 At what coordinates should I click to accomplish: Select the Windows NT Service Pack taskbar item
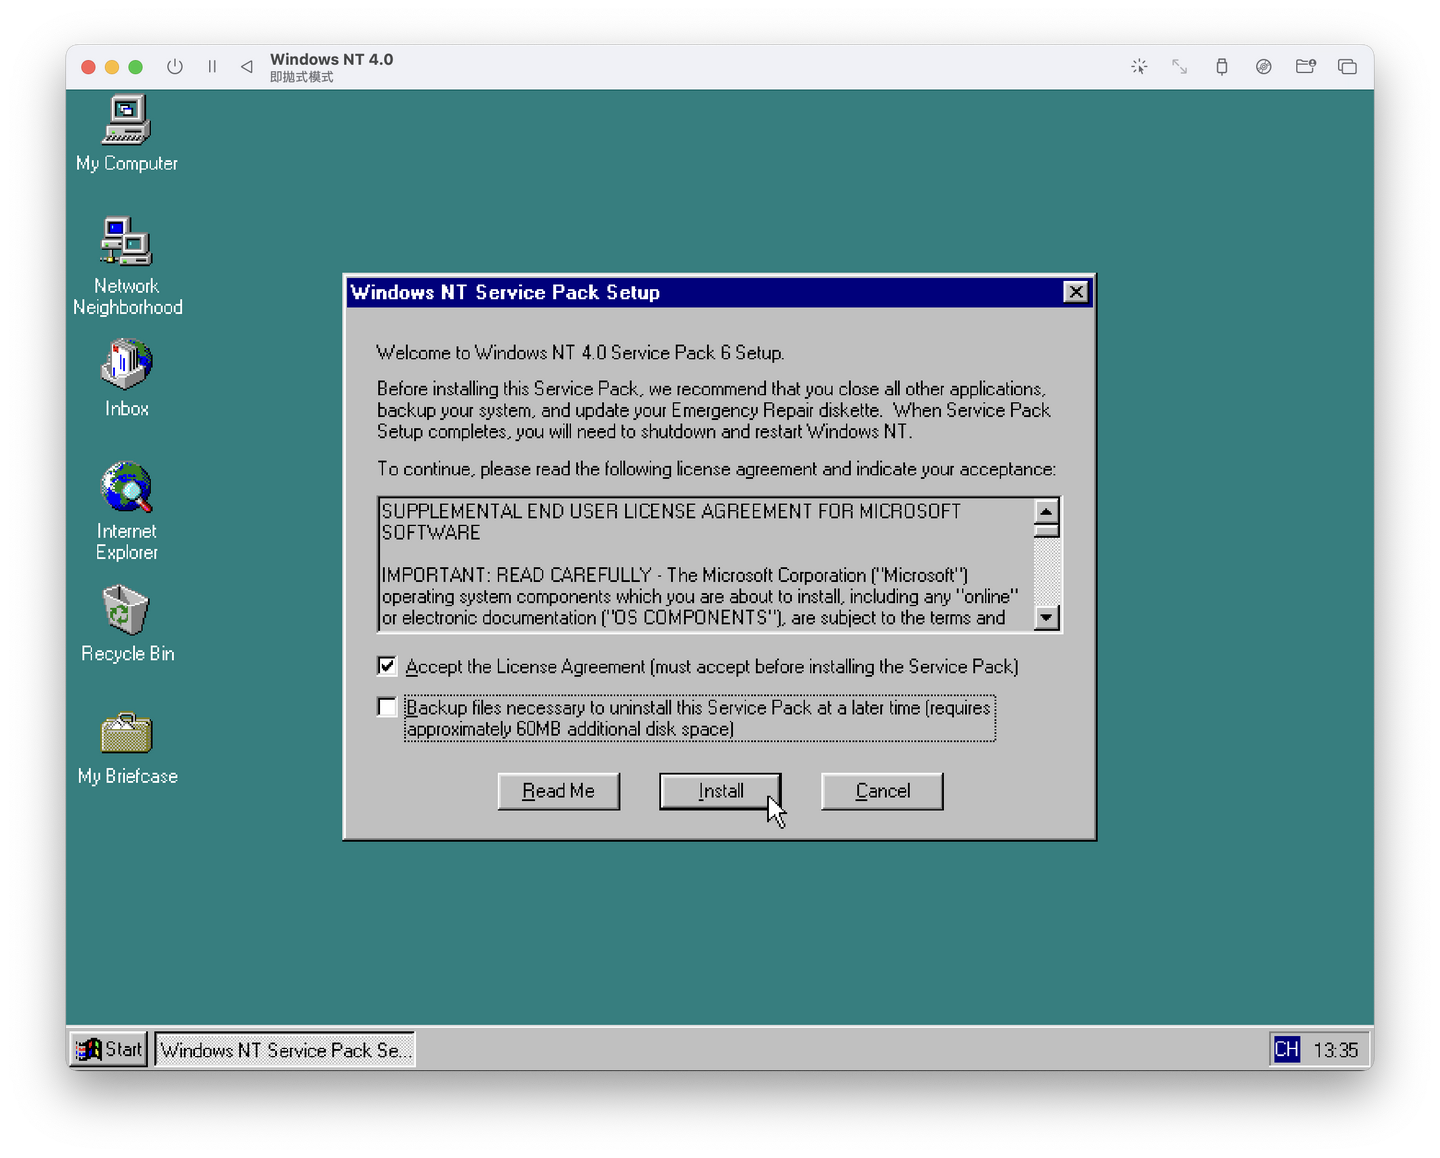coord(285,1049)
